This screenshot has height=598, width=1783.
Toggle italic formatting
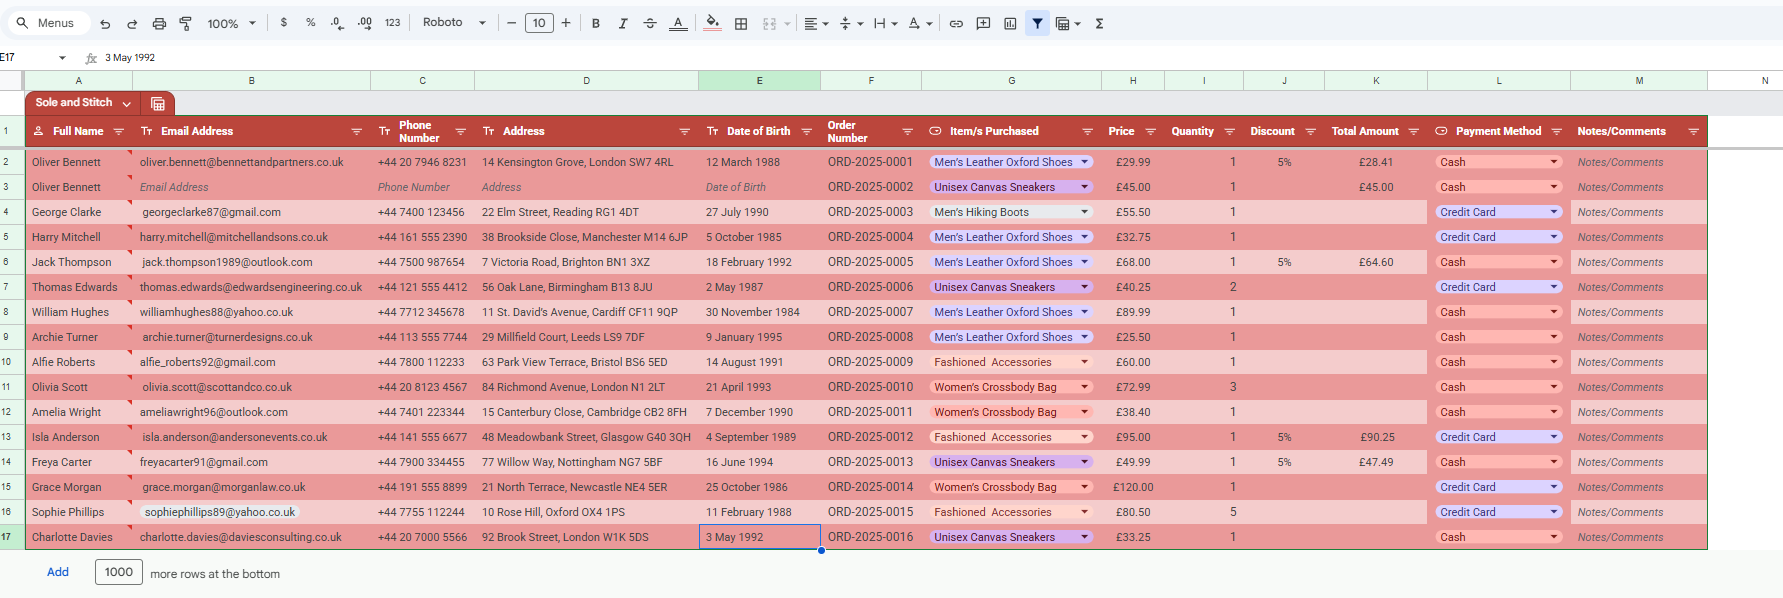[623, 23]
